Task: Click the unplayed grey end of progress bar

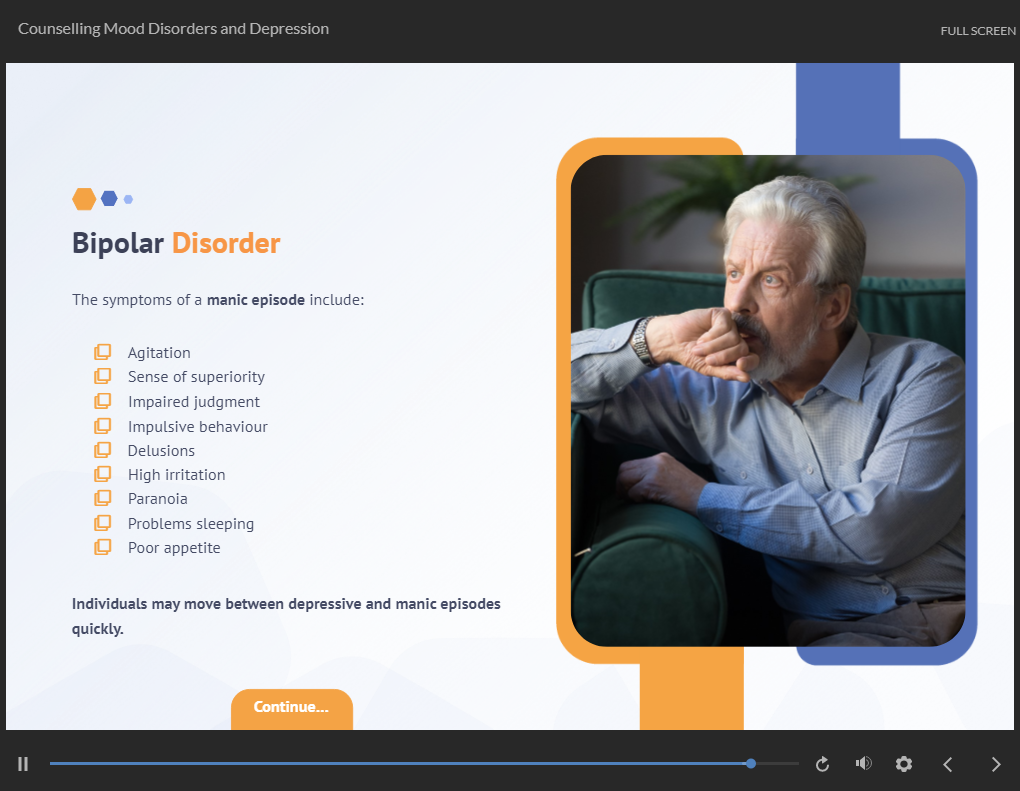Action: pyautogui.click(x=778, y=763)
